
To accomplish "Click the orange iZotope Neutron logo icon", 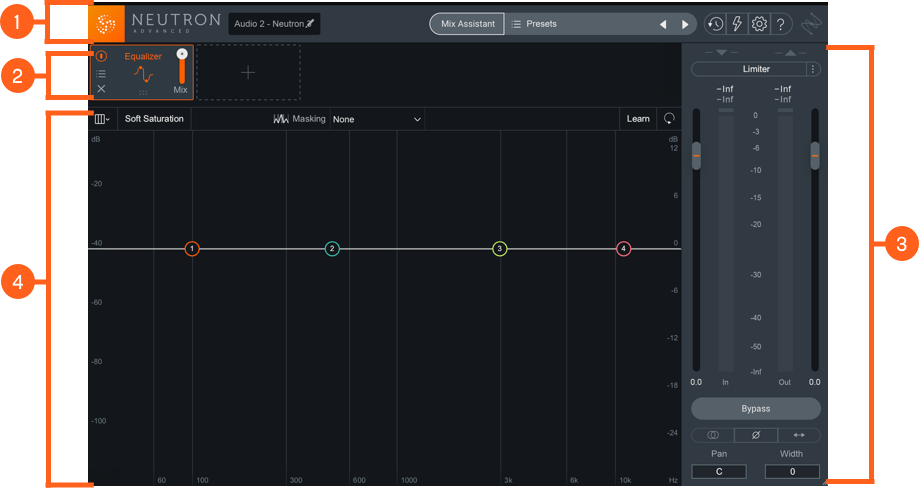I will (107, 24).
